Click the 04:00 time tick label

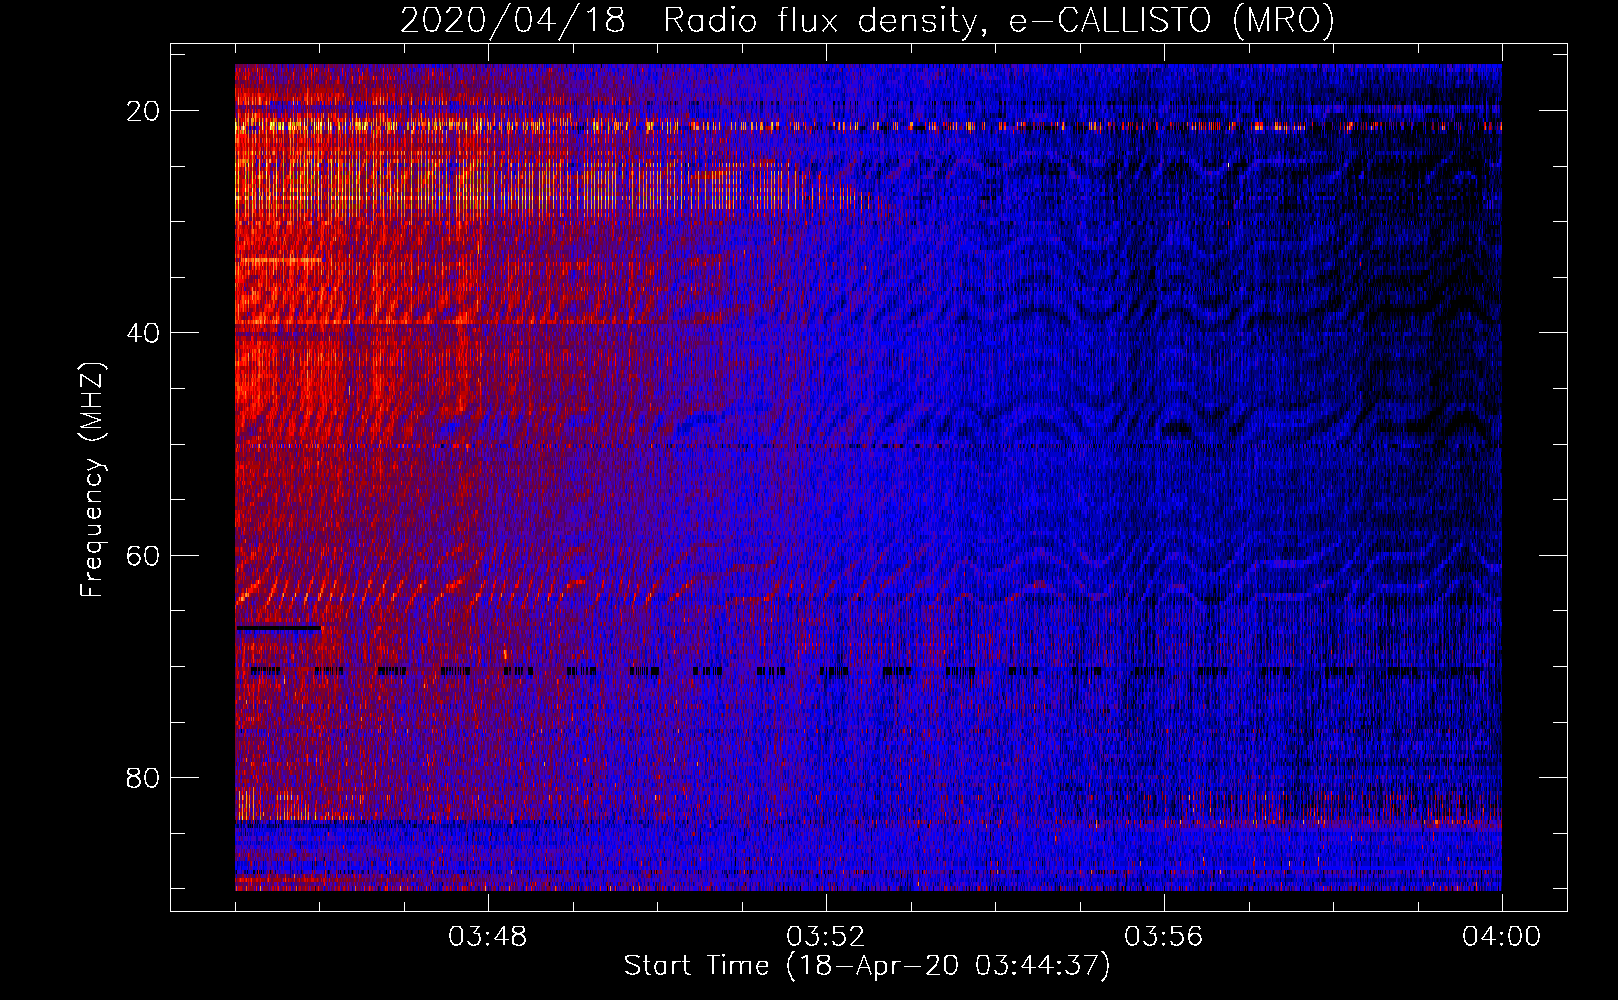[x=1502, y=937]
